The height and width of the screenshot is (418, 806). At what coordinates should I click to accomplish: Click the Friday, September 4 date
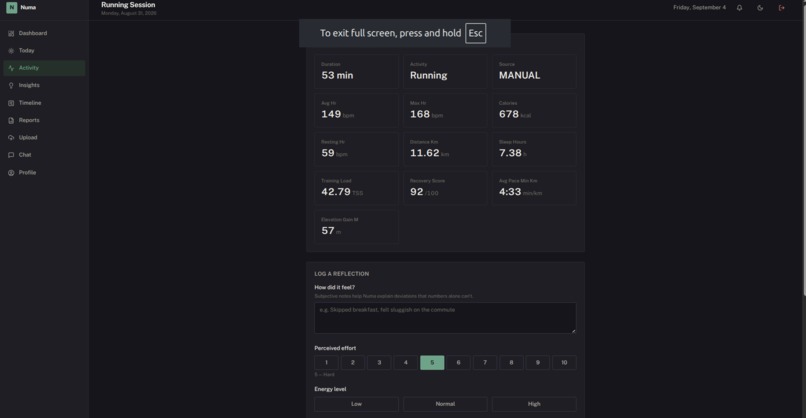[x=700, y=8]
